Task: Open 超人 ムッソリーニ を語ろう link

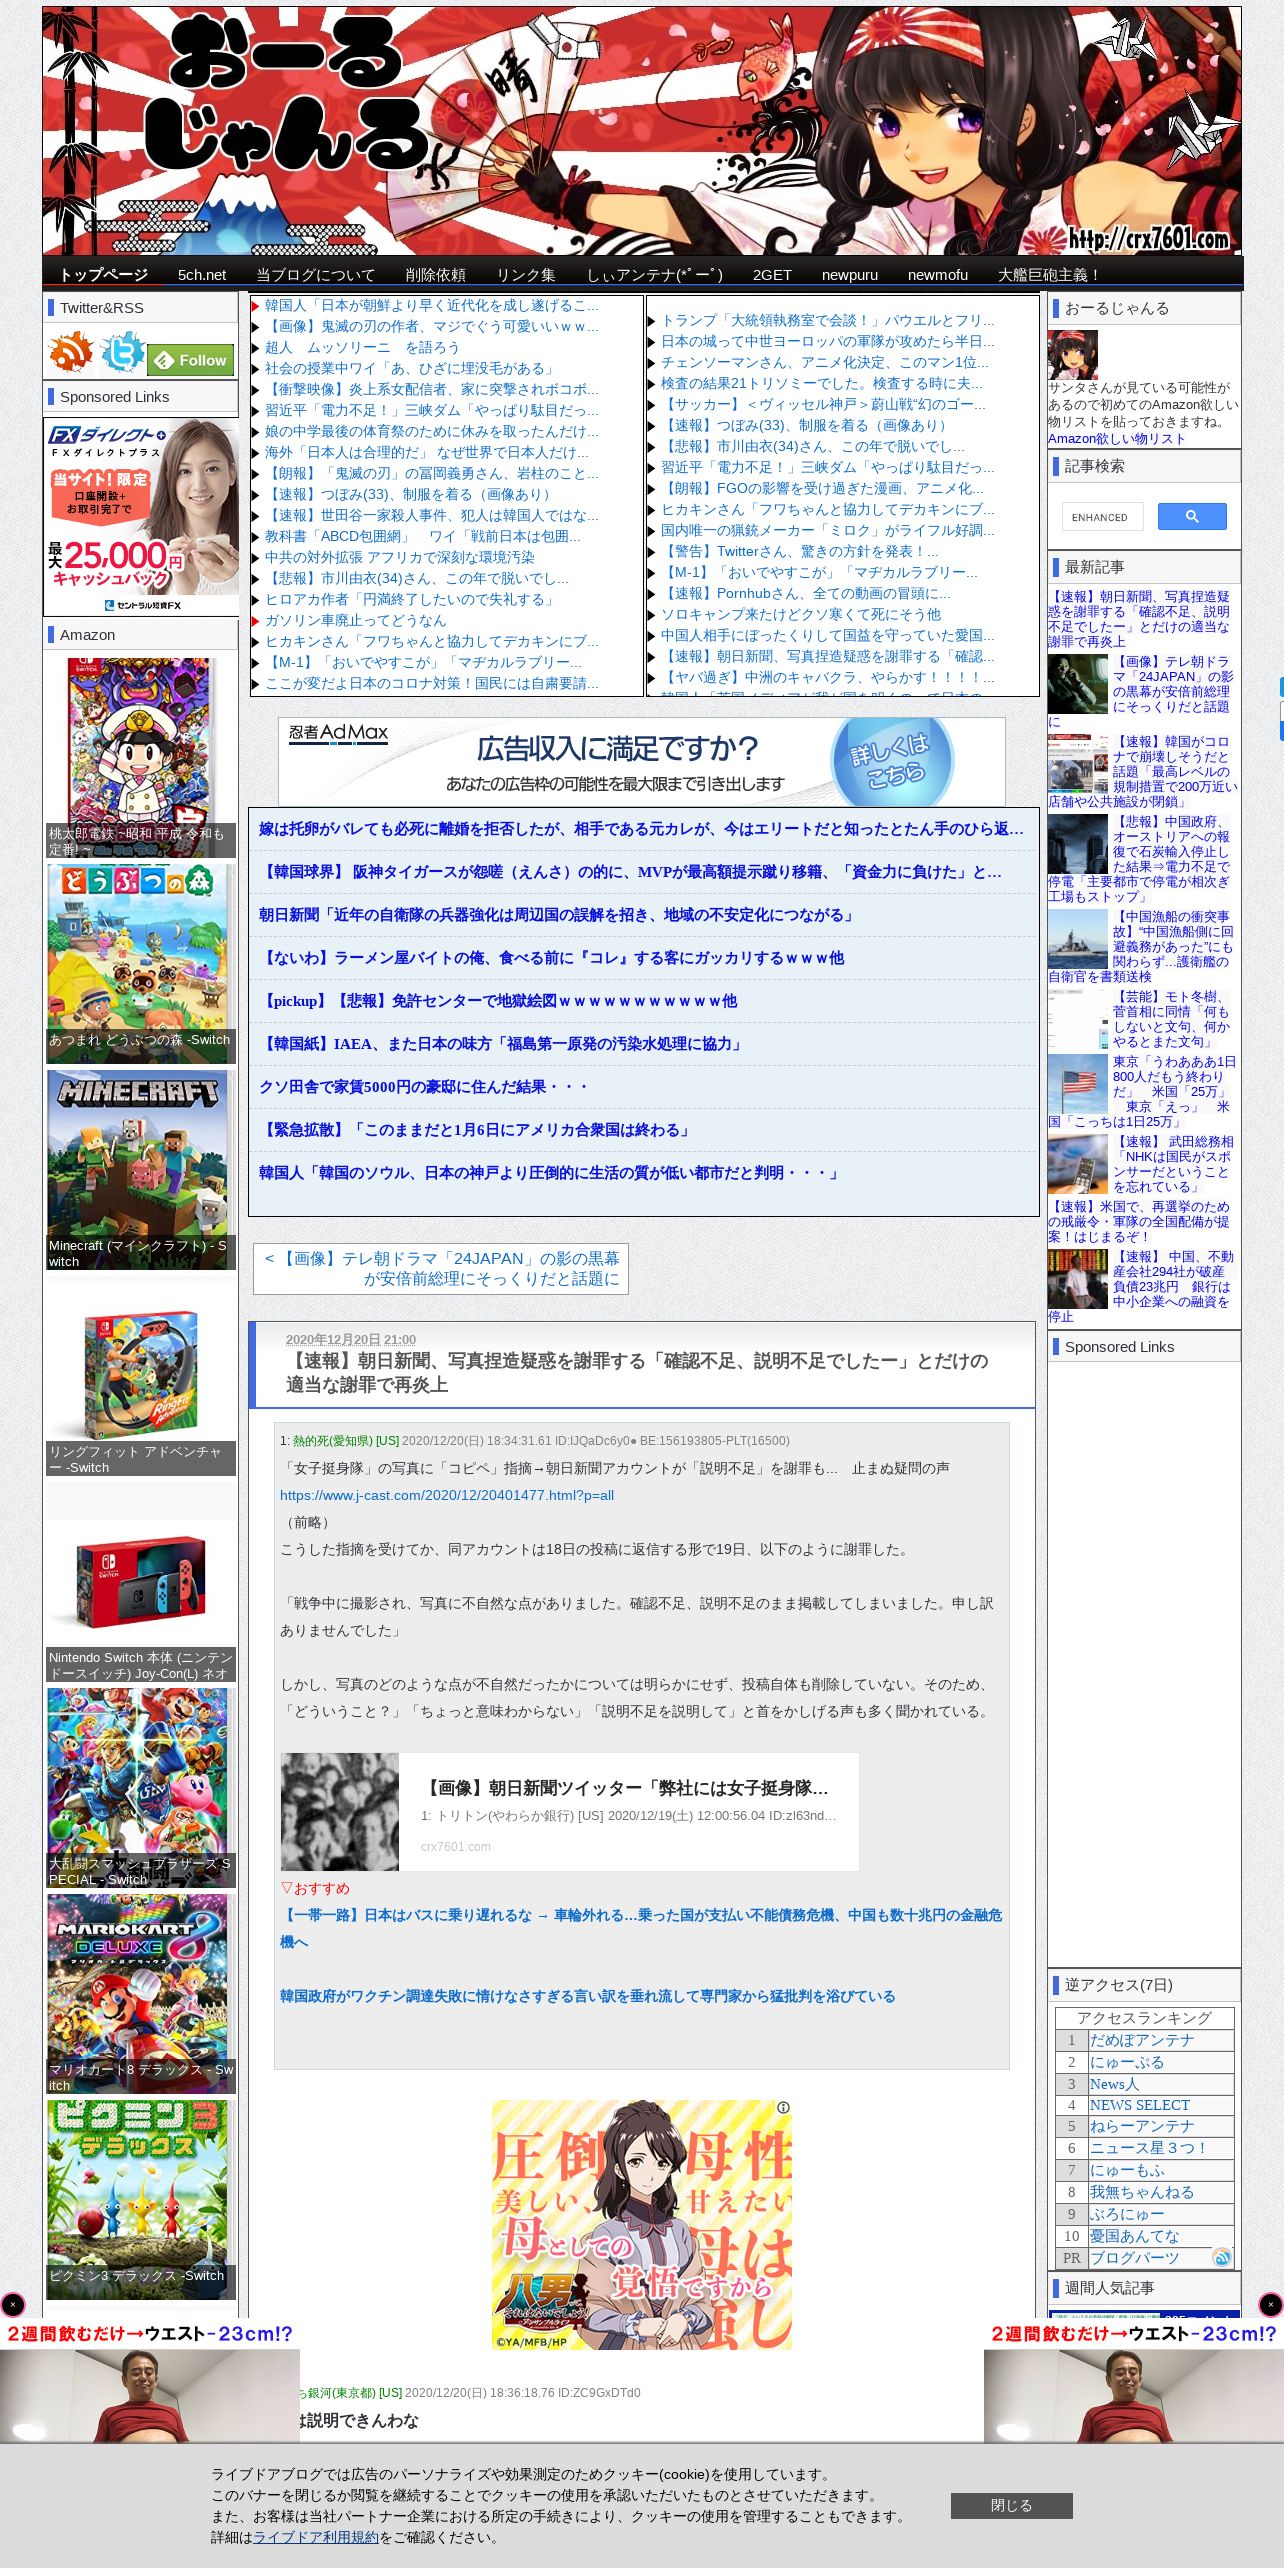Action: pyautogui.click(x=362, y=347)
